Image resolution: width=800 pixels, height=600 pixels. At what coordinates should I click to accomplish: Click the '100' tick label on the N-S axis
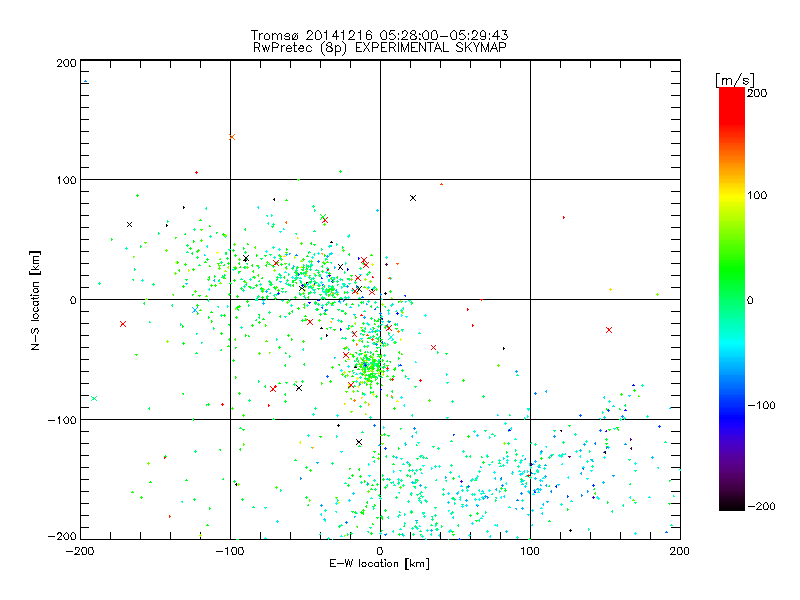click(66, 180)
